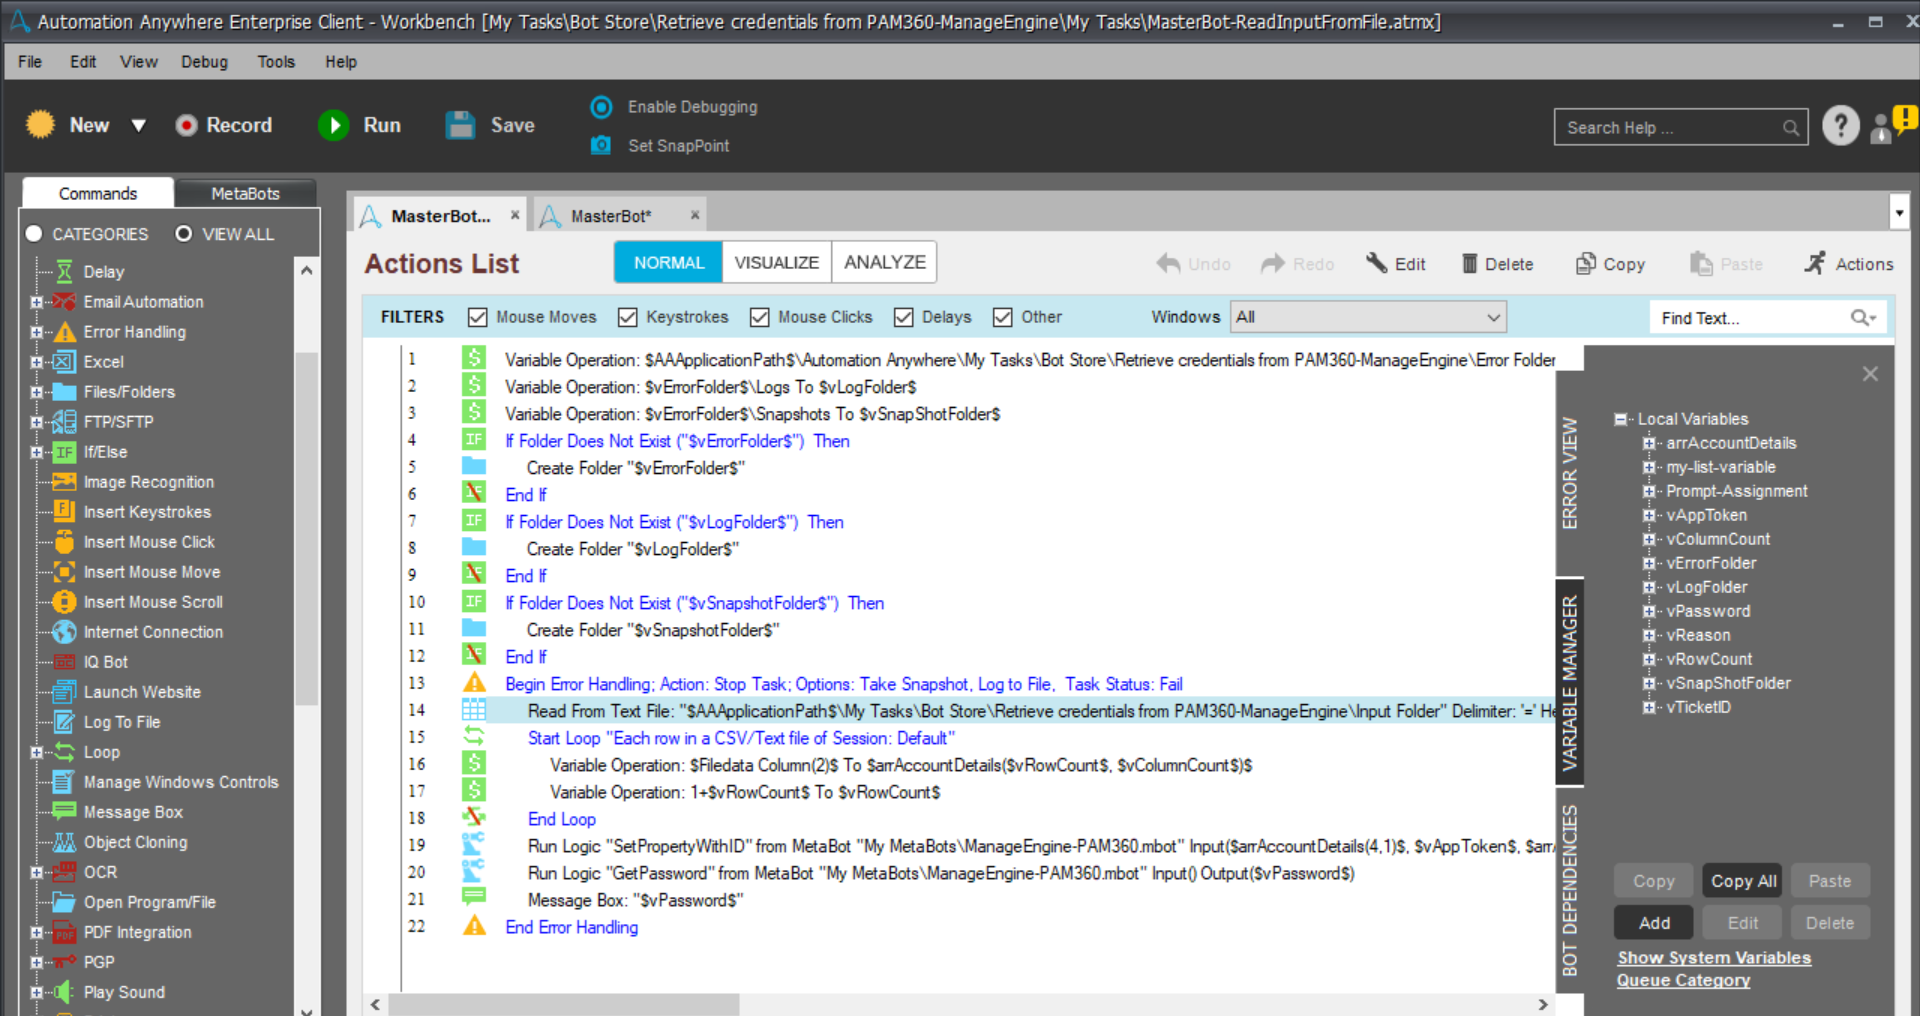Switch to the MetaBots tab
The width and height of the screenshot is (1920, 1016).
click(245, 193)
